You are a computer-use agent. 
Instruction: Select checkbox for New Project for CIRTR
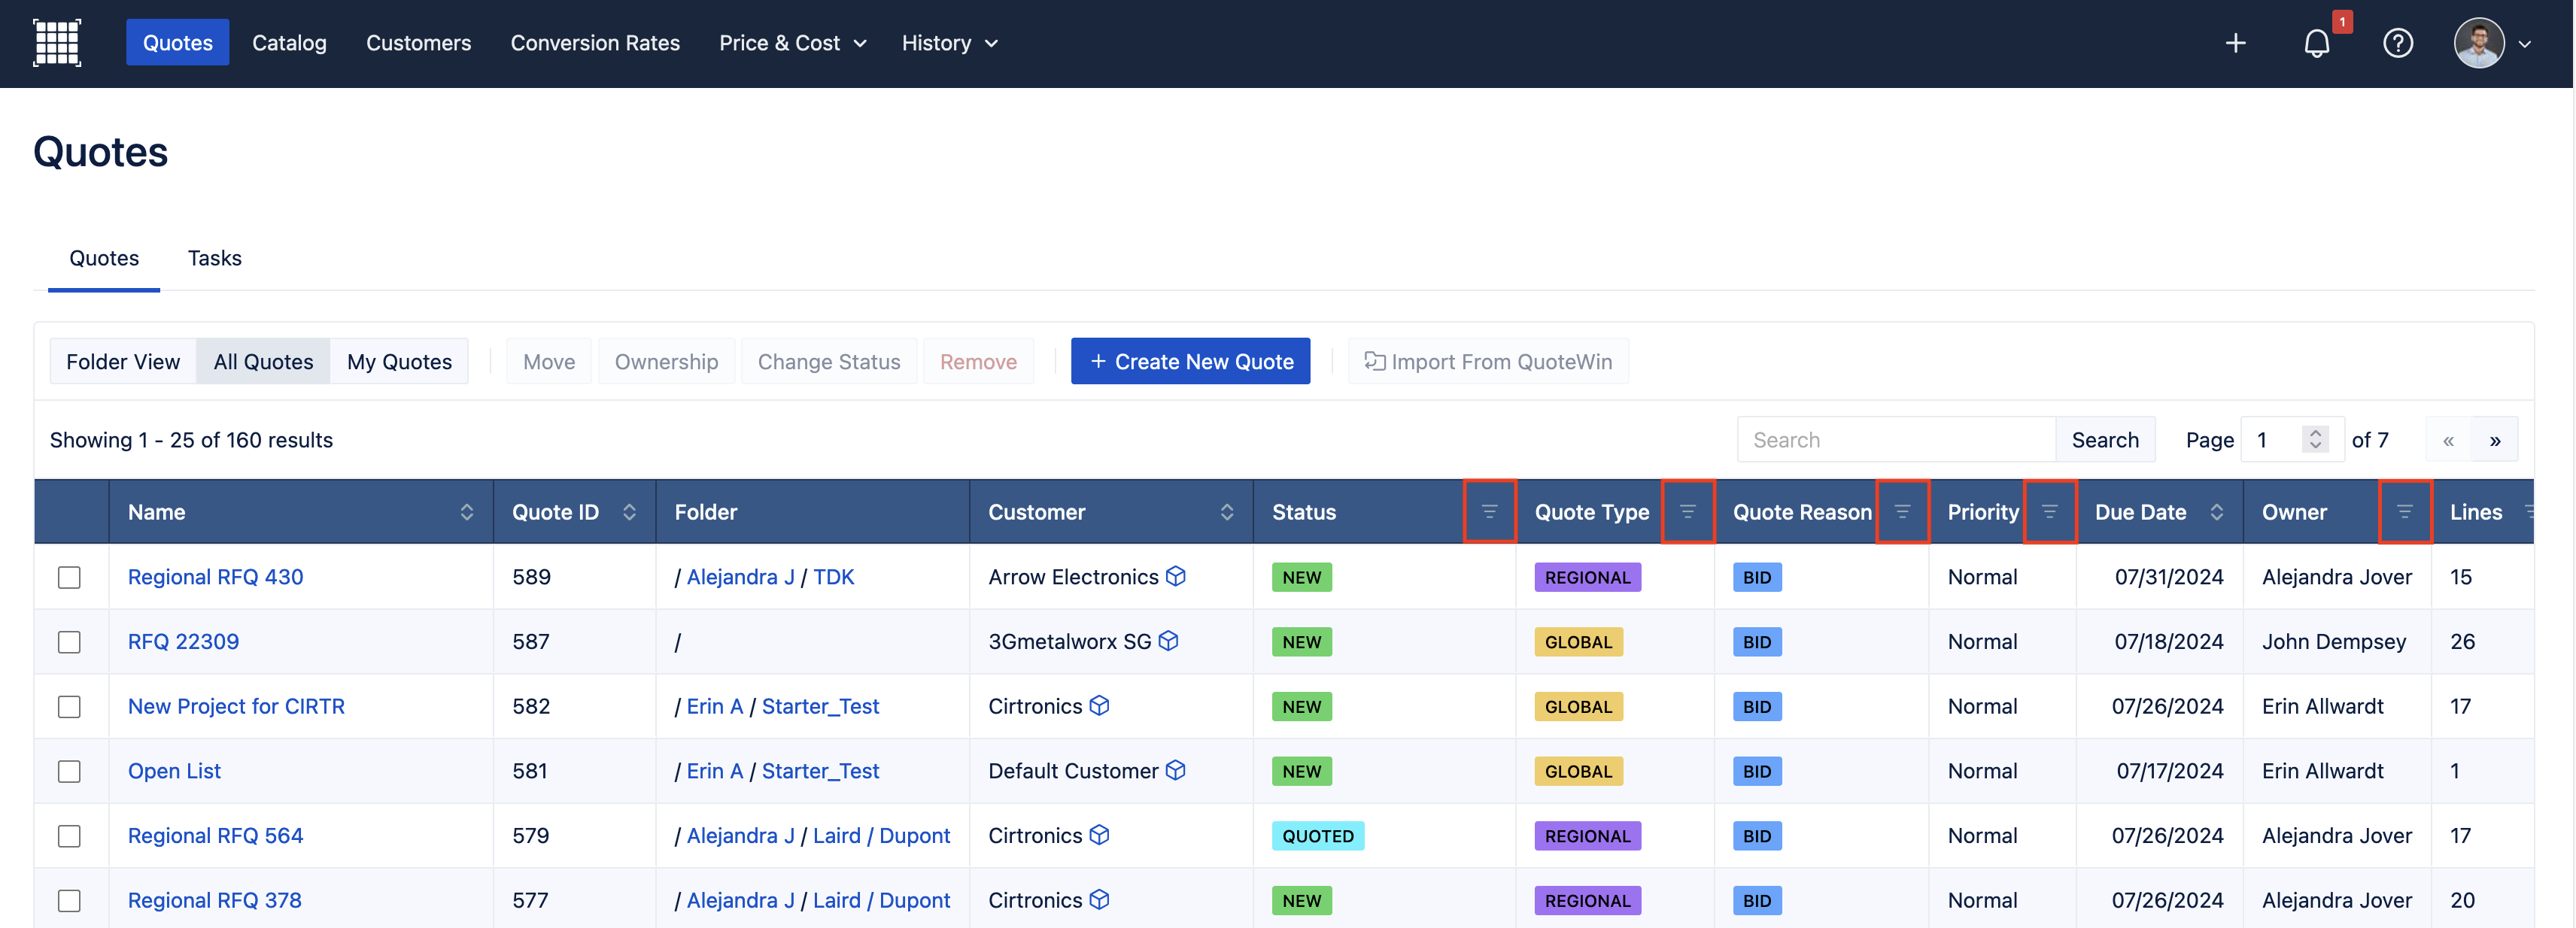pos(69,707)
